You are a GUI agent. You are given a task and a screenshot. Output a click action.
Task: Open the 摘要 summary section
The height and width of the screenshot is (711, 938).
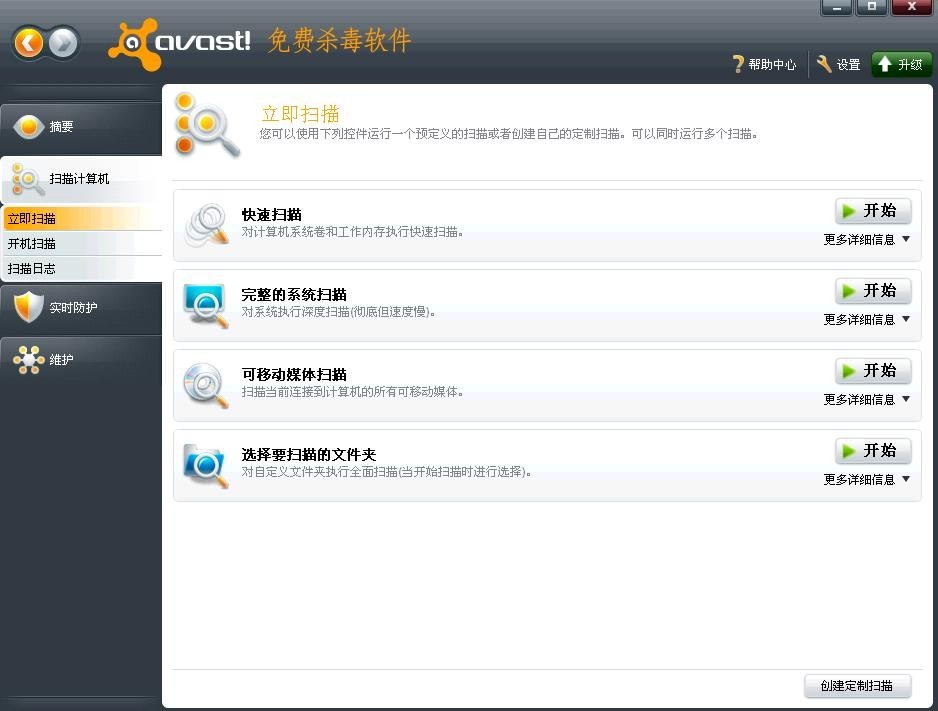[x=81, y=127]
